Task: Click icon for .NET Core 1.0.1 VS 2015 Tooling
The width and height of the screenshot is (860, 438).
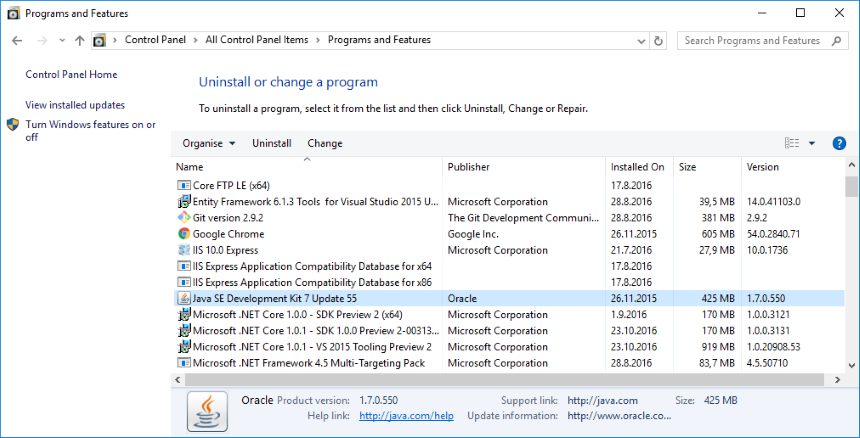Action: [184, 347]
